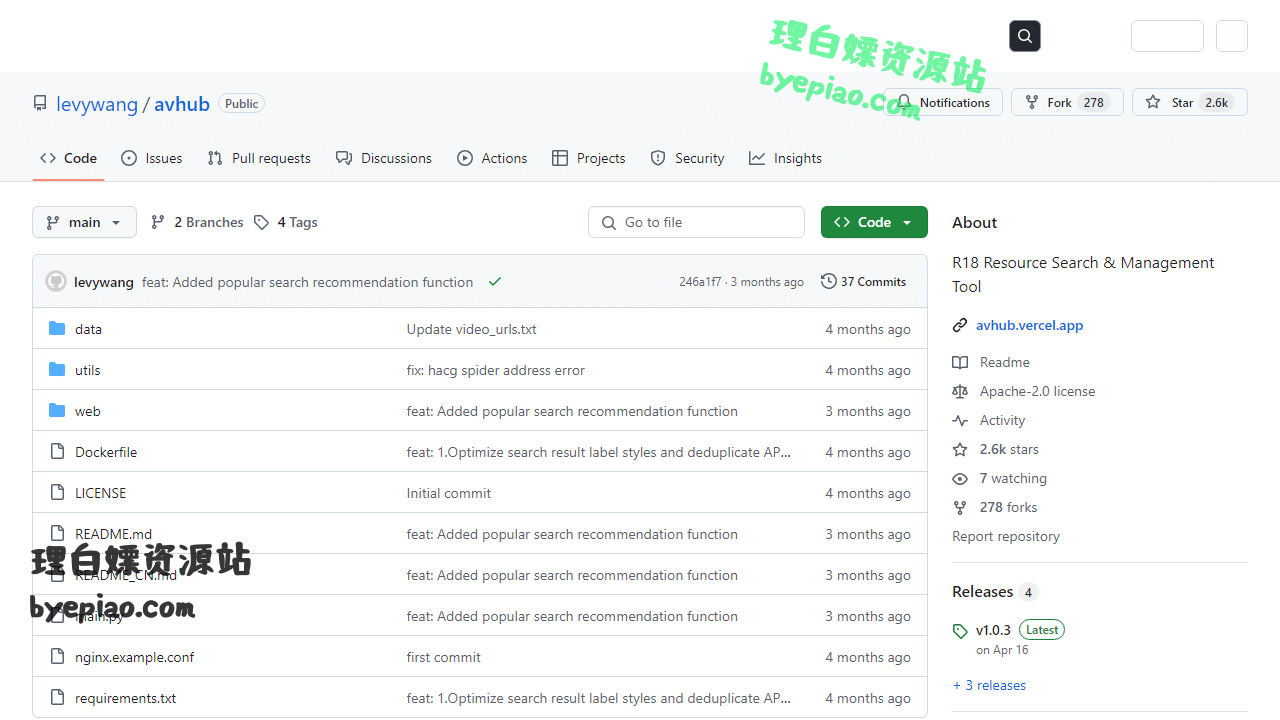
Task: Click the green commit status checkmark
Action: point(494,282)
